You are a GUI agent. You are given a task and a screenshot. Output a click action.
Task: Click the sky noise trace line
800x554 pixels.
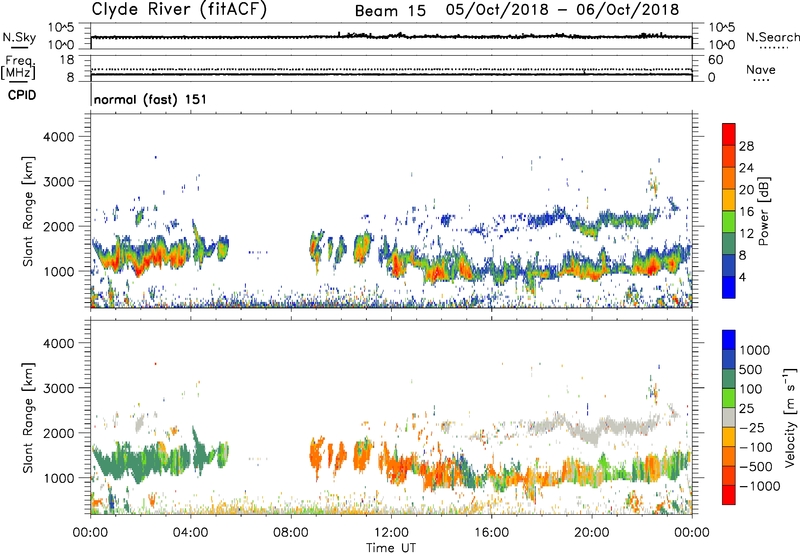(391, 37)
